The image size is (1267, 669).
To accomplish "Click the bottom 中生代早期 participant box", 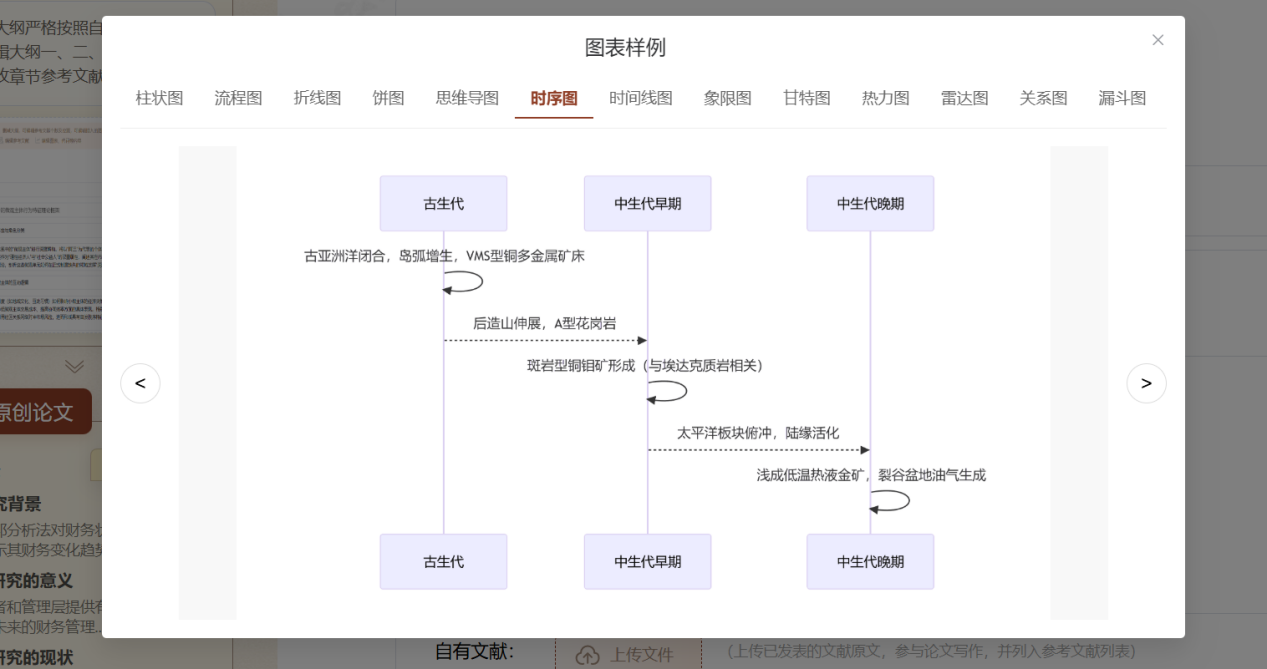I will click(x=648, y=561).
